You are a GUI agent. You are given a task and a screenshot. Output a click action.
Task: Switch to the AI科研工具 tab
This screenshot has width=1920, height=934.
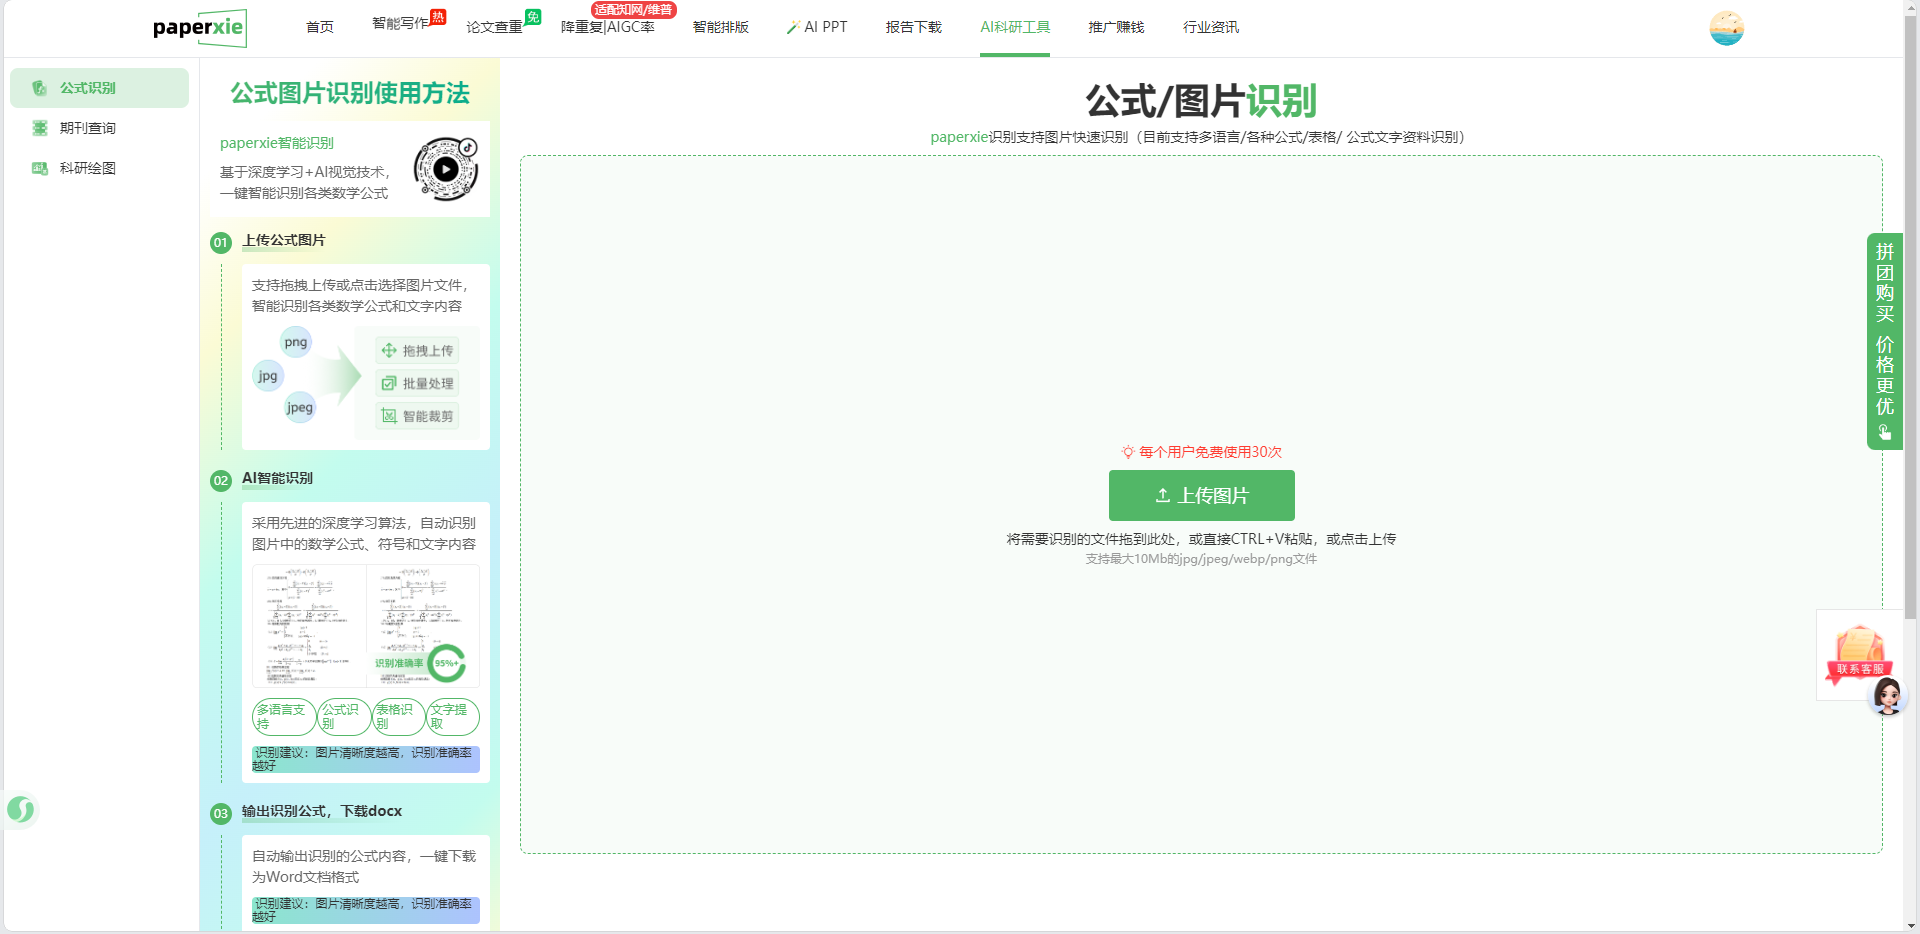click(1014, 28)
